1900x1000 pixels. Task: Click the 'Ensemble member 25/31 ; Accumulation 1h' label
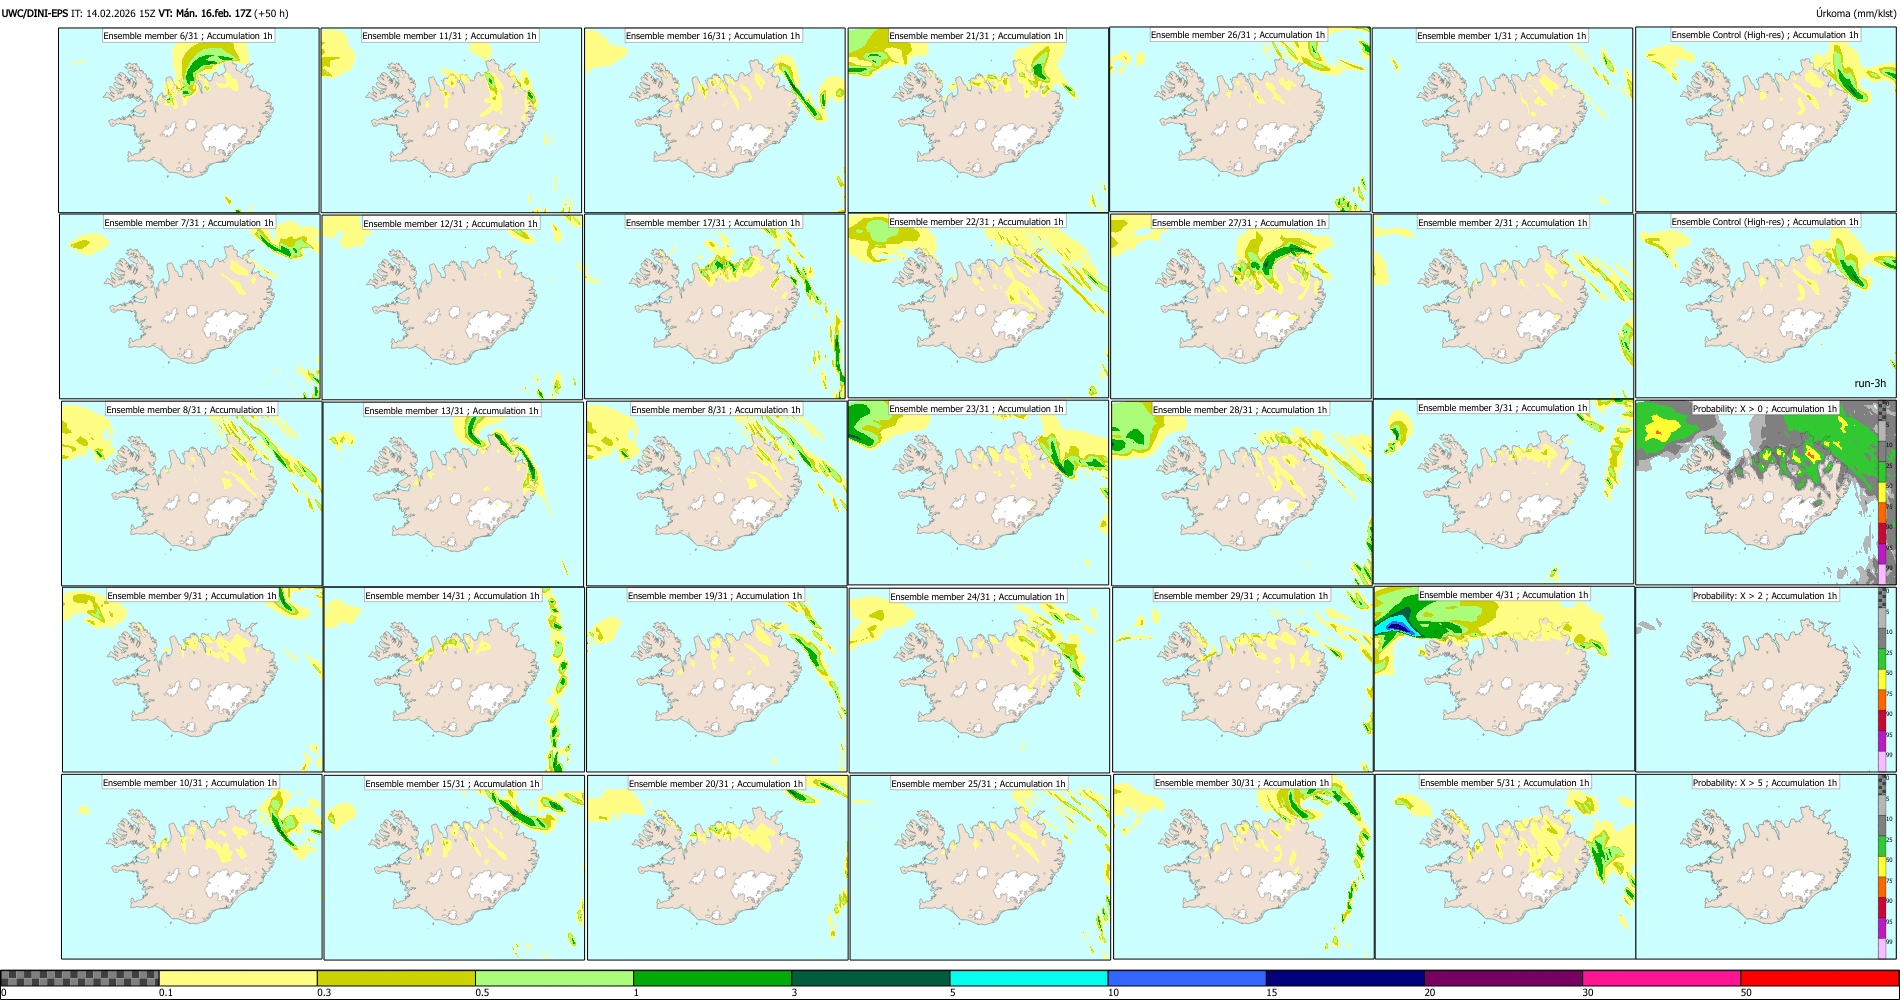(979, 784)
